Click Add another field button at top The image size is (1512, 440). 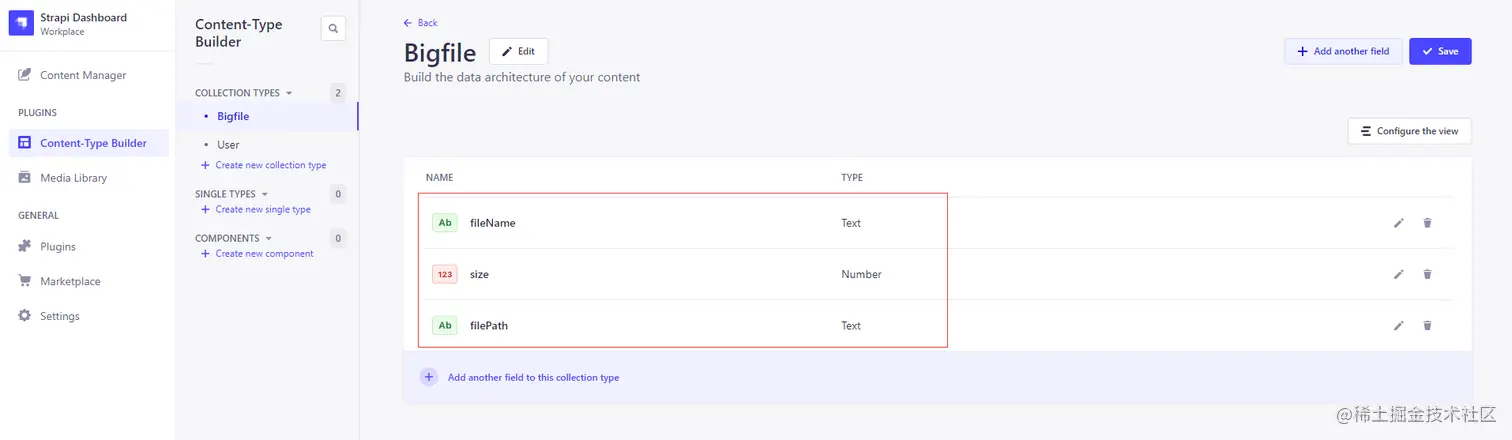1343,51
